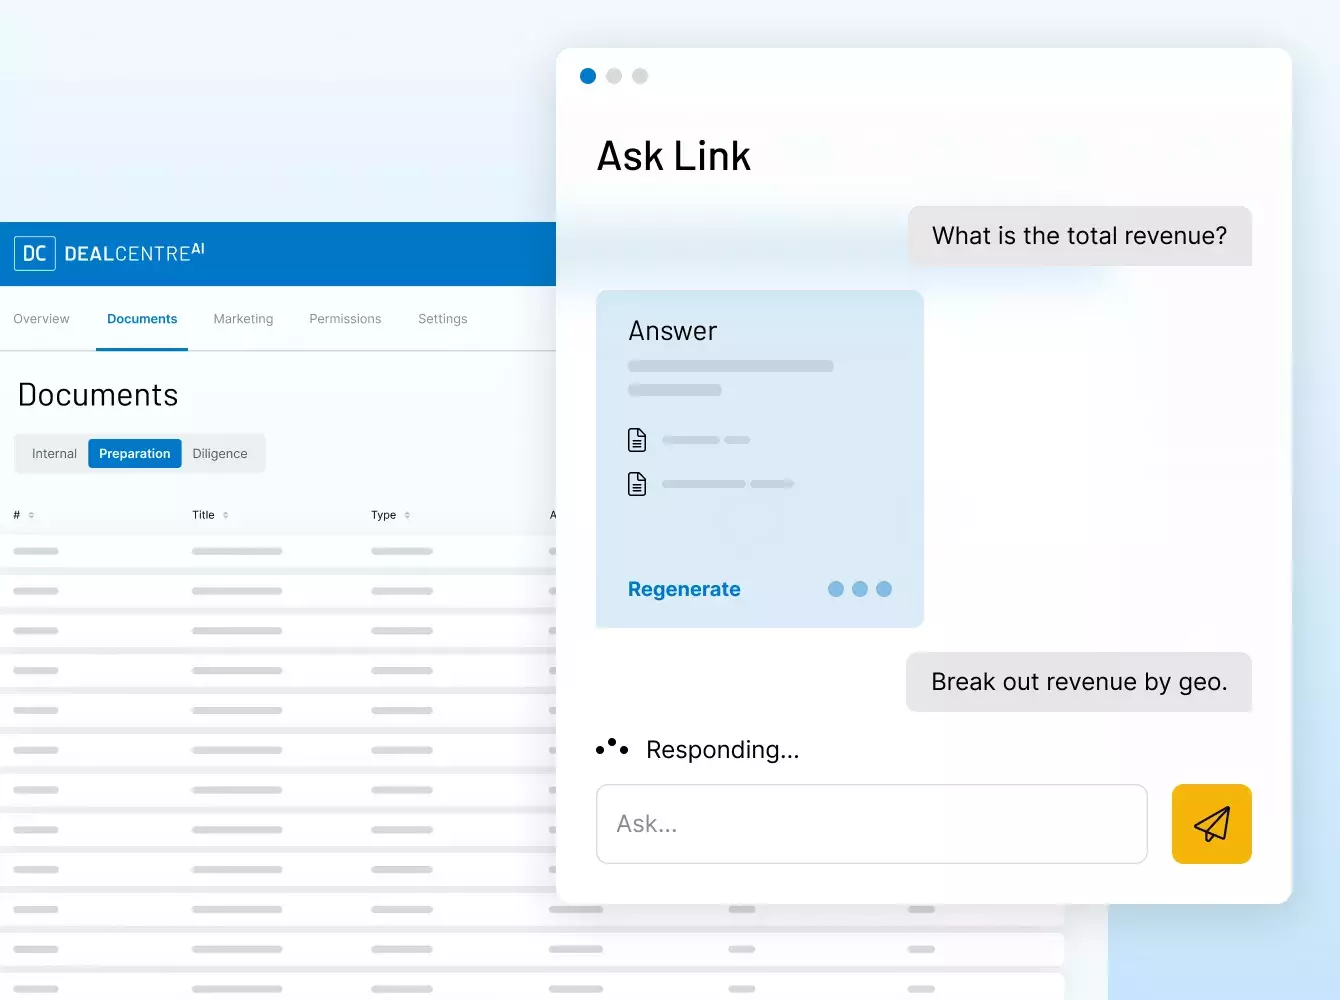Switch to Preparation segment
The width and height of the screenshot is (1340, 1000).
135,454
